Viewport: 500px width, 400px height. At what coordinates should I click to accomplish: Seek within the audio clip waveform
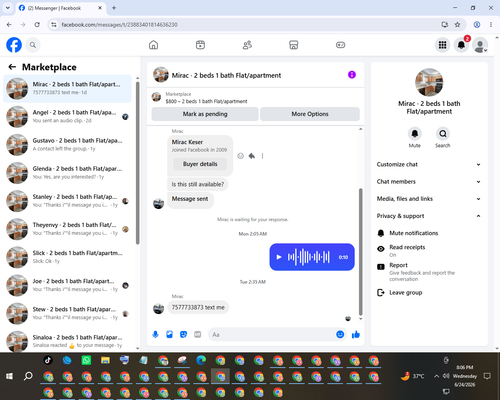309,257
